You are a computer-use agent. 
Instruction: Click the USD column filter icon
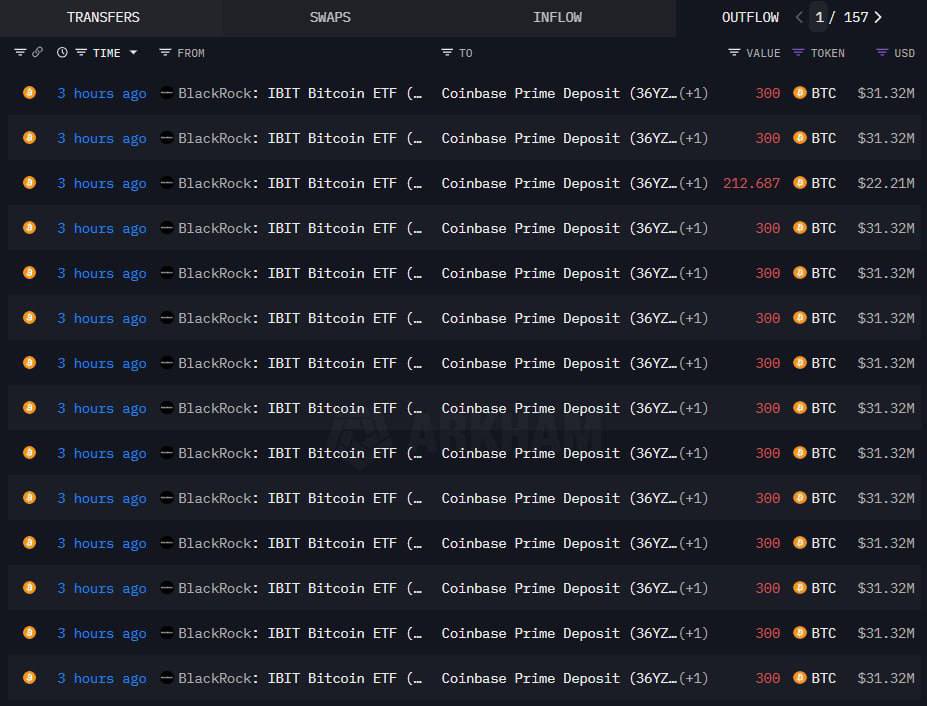tap(882, 52)
